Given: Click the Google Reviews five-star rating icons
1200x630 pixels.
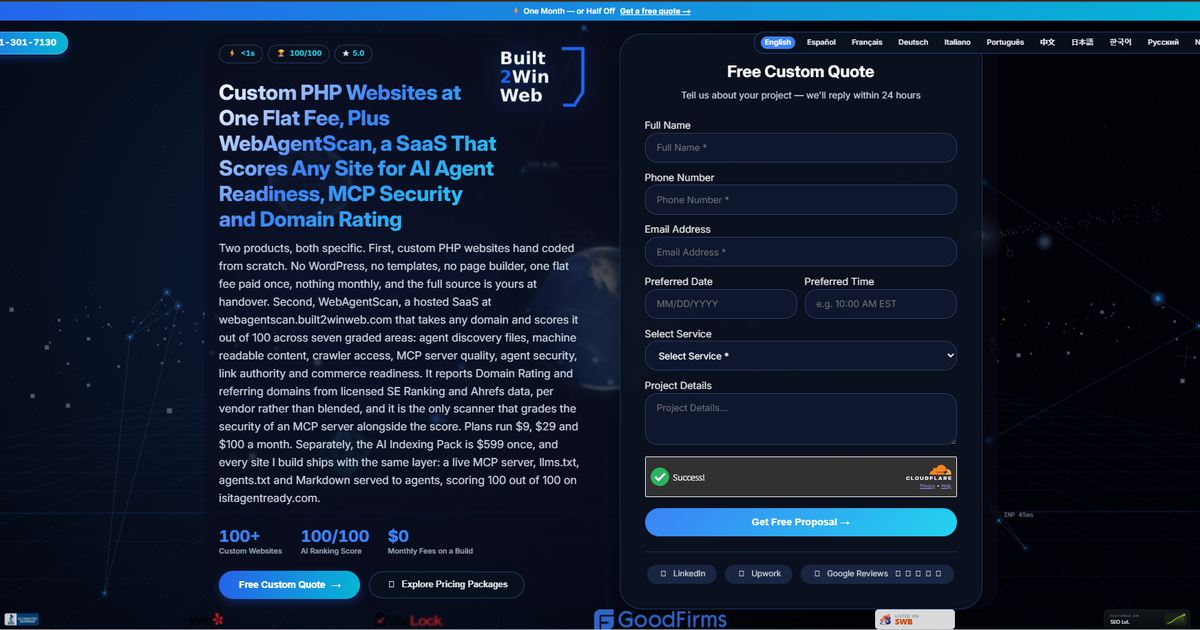Looking at the screenshot, I should pyautogui.click(x=917, y=574).
